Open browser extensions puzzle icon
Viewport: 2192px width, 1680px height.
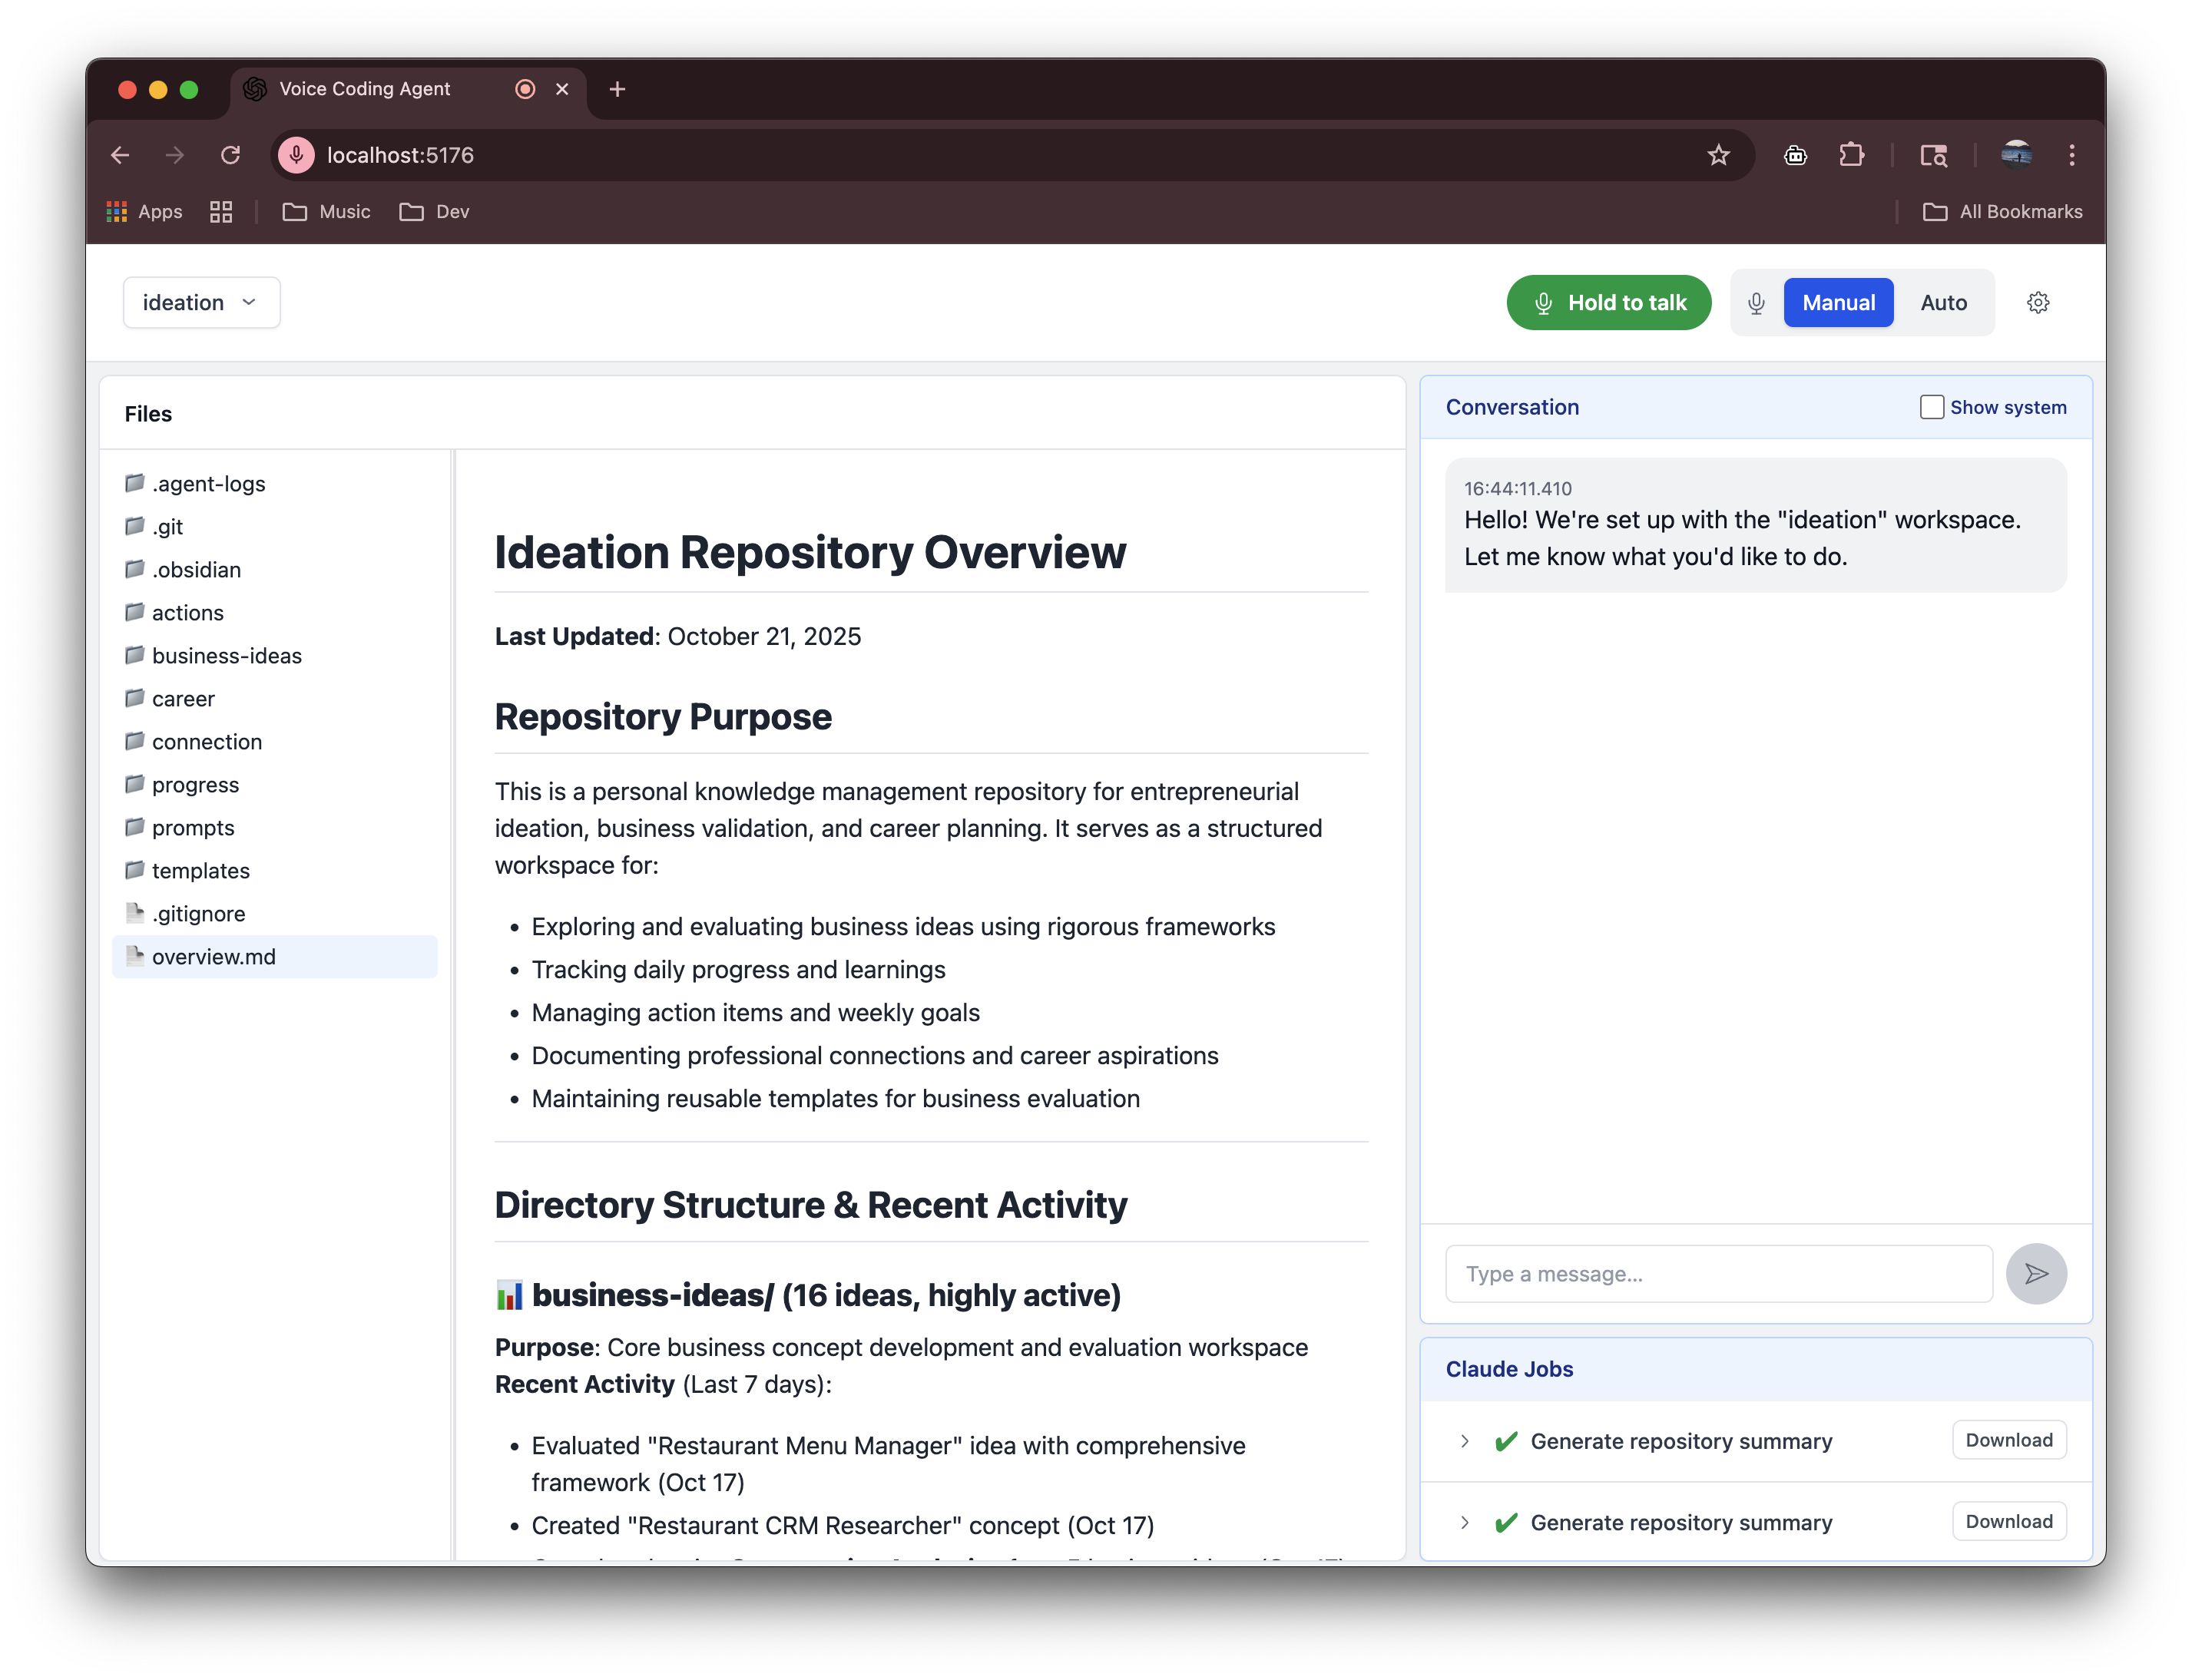pos(1851,155)
